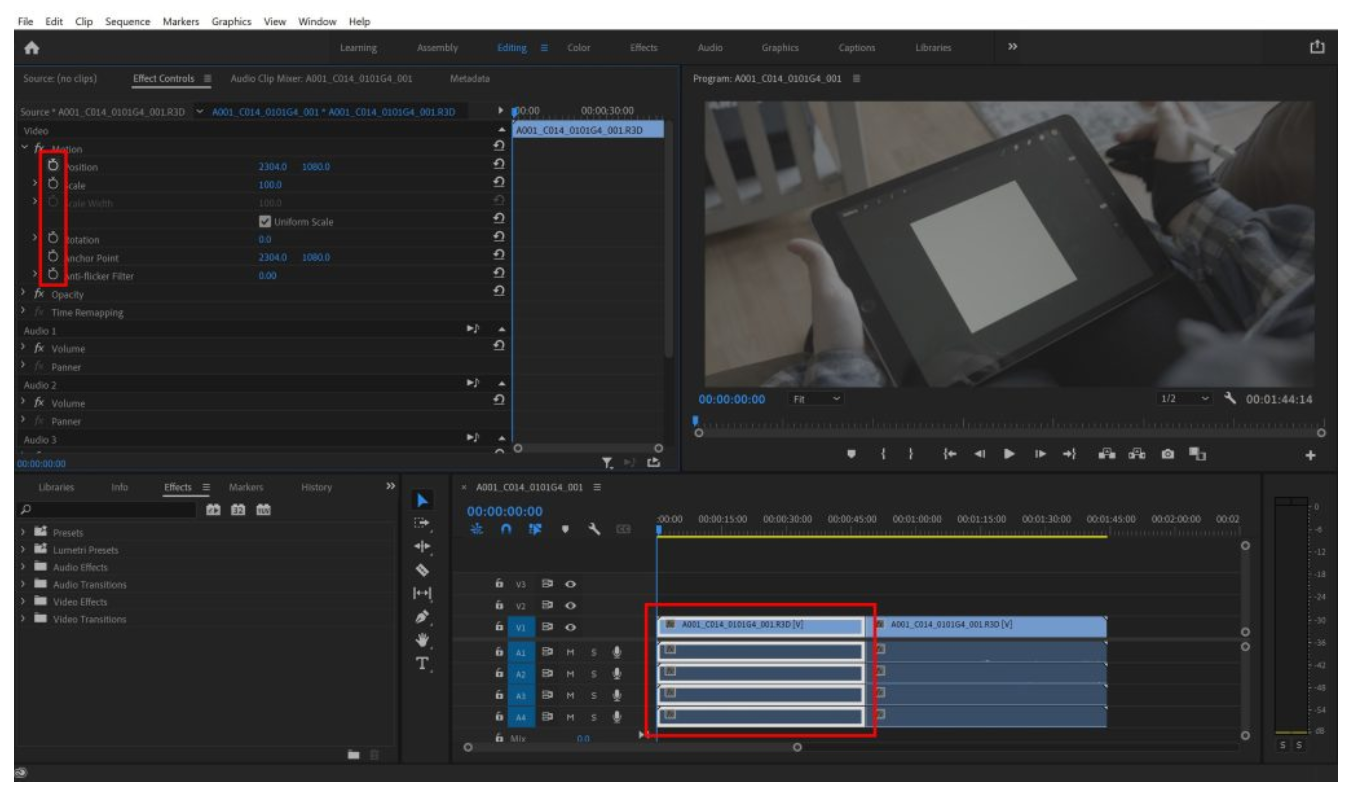The width and height of the screenshot is (1356, 804).
Task: Grab the Hand tool
Action: coord(421,639)
